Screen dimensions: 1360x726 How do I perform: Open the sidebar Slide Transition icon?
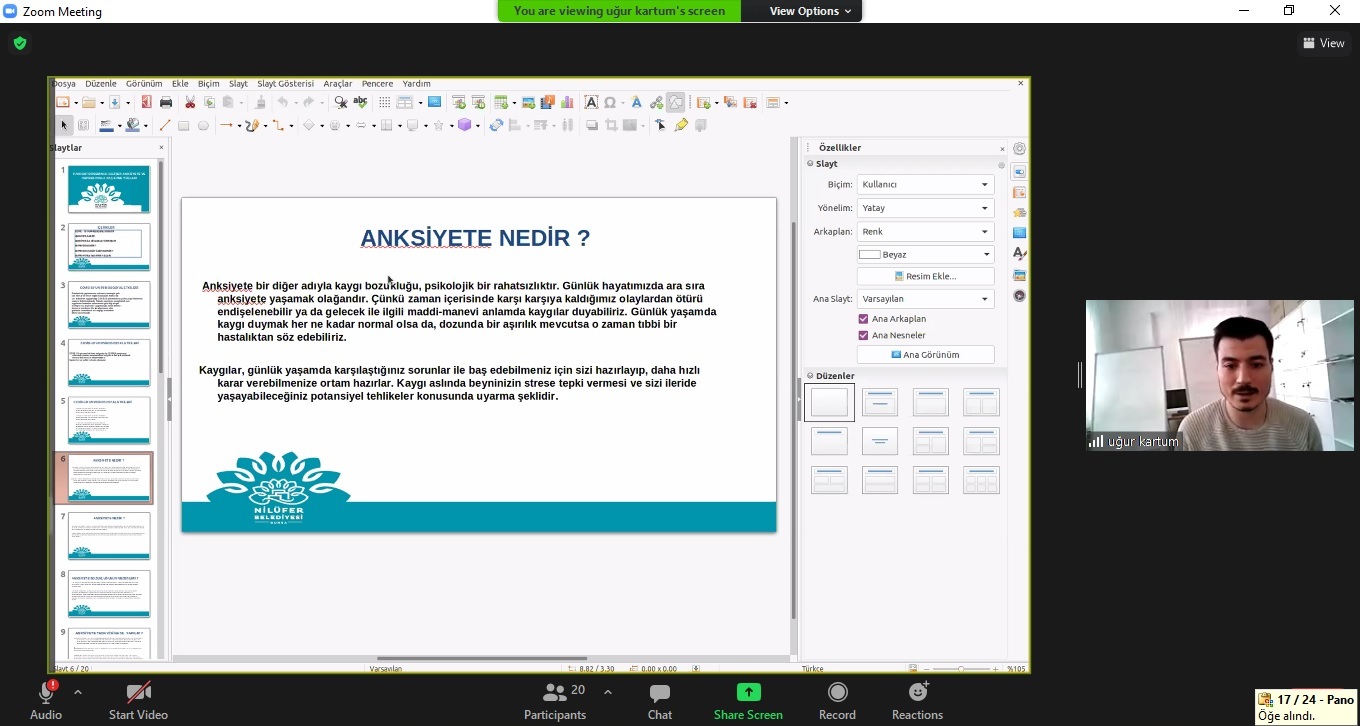point(1019,192)
